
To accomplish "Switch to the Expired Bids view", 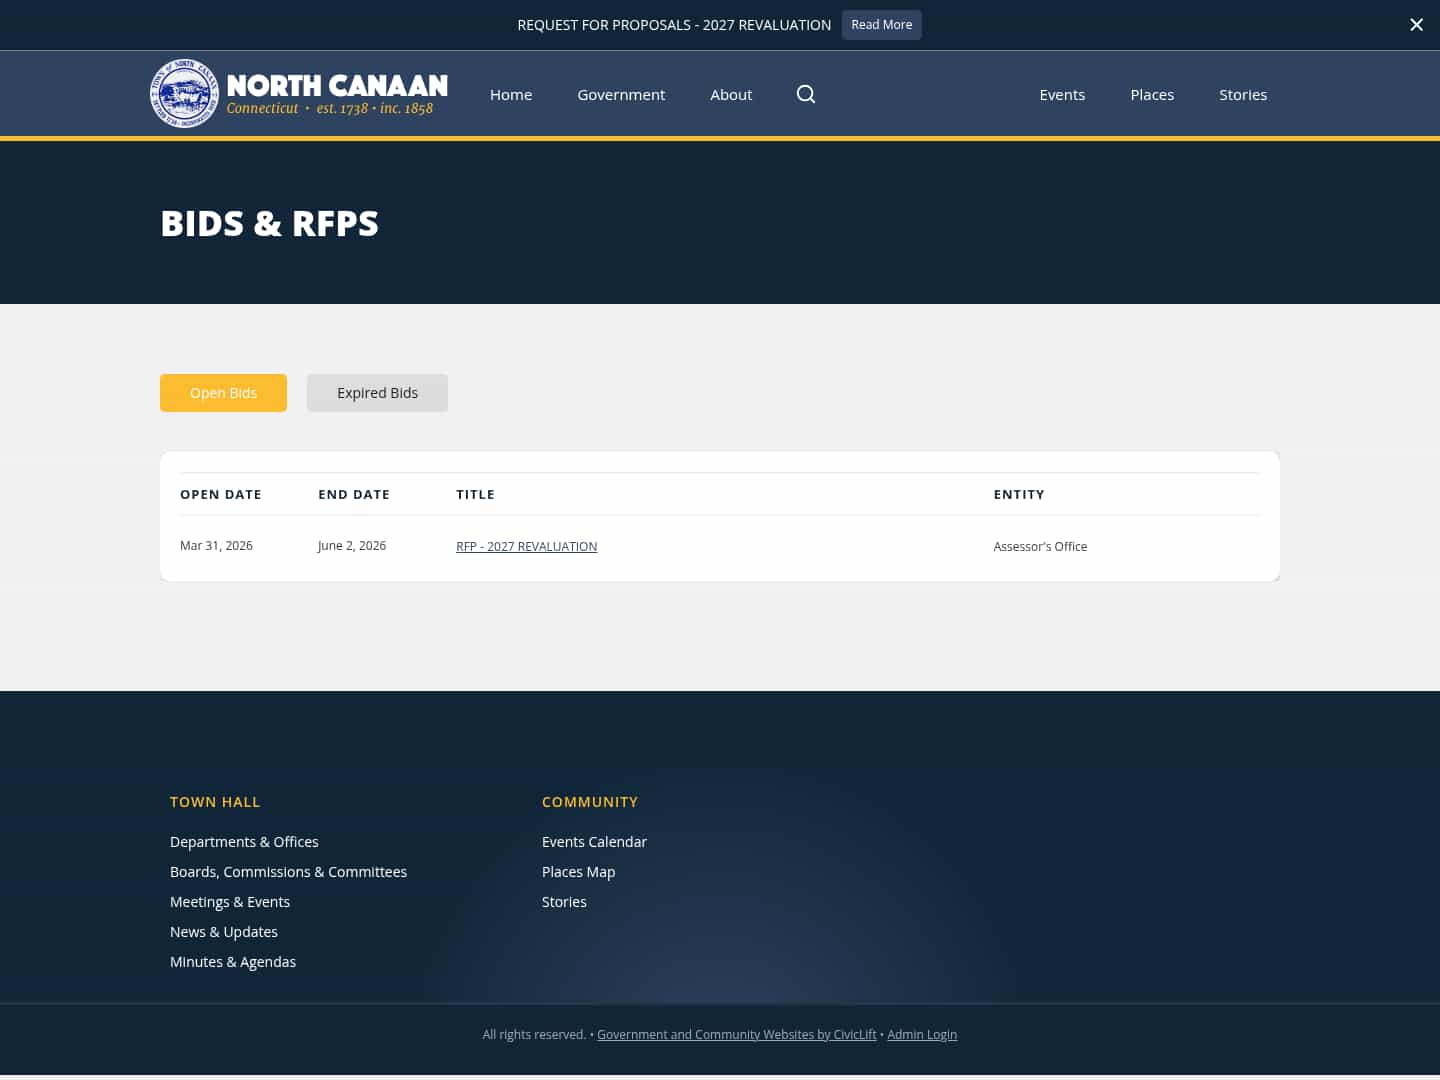I will 377,392.
